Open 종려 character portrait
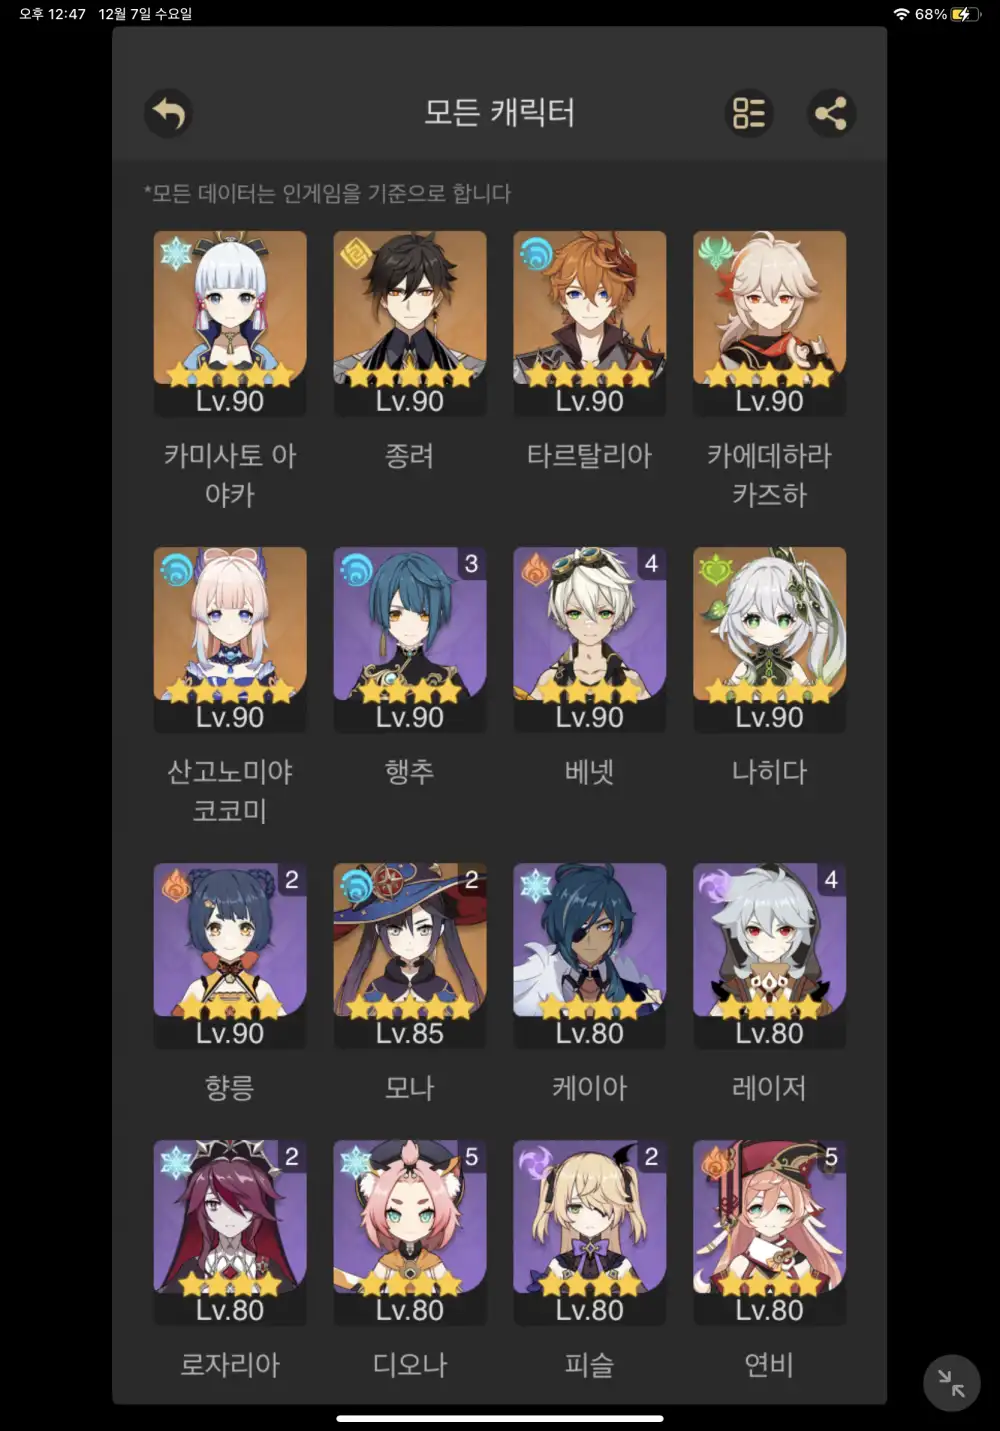This screenshot has height=1431, width=1000. click(410, 324)
